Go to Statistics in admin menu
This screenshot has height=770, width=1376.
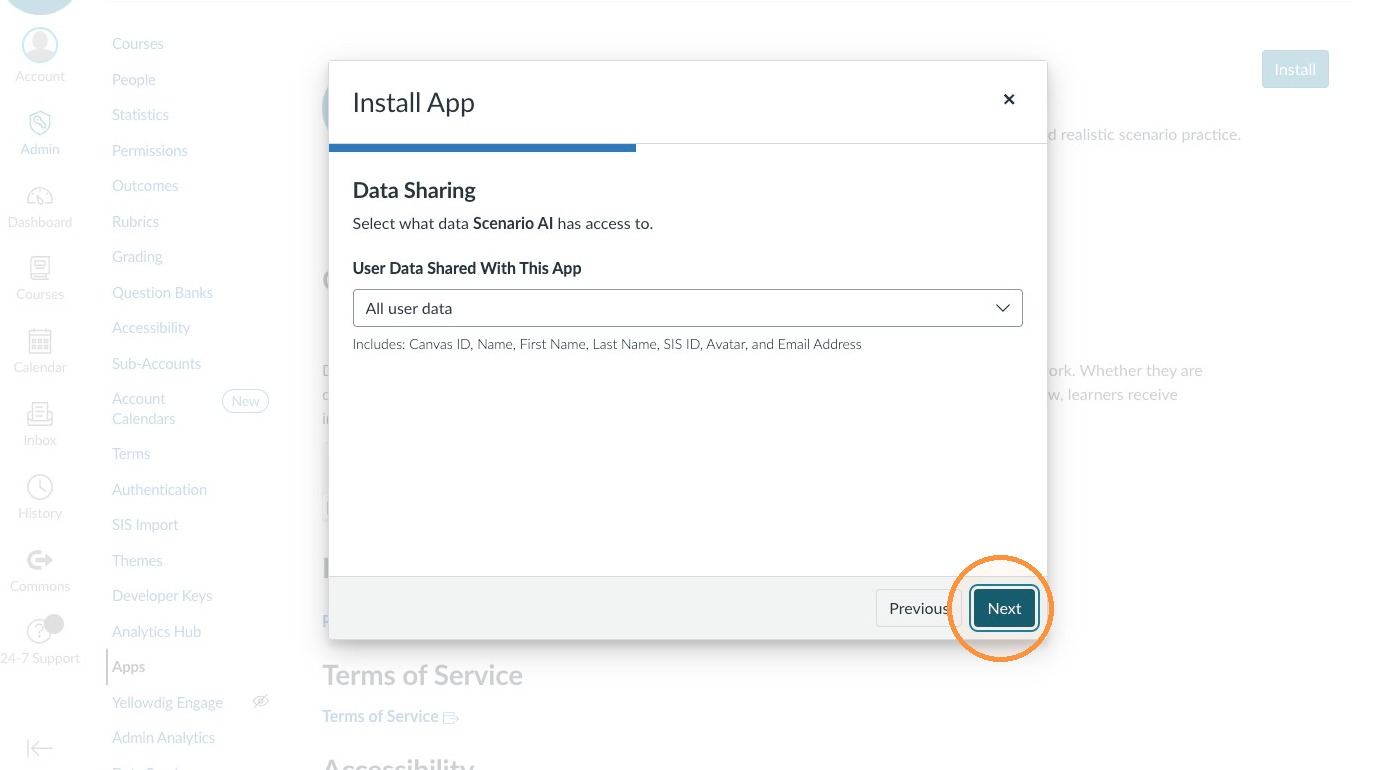point(140,115)
